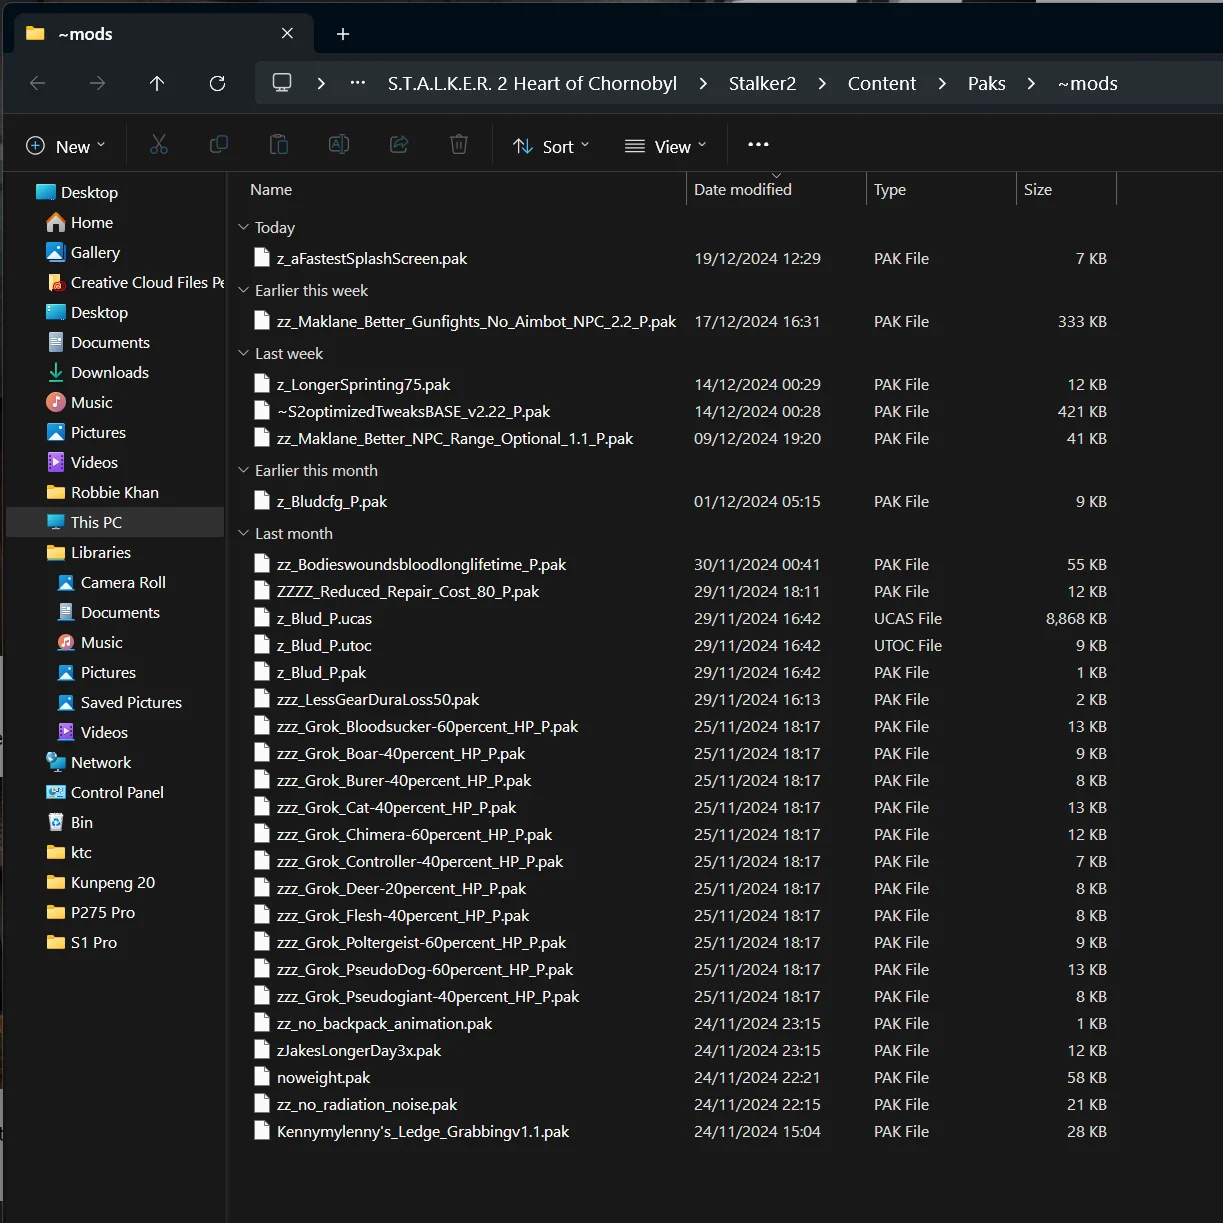Click the Paks breadcrumb segment
Image resolution: width=1223 pixels, height=1223 pixels.
[x=986, y=84]
